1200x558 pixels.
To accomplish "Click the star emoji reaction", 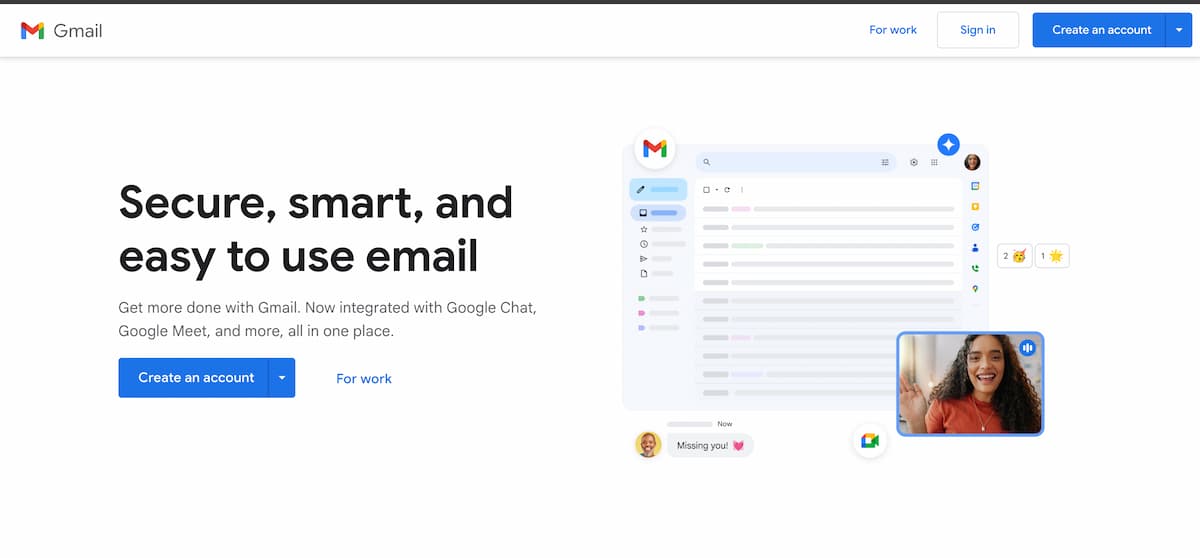I will [1052, 256].
